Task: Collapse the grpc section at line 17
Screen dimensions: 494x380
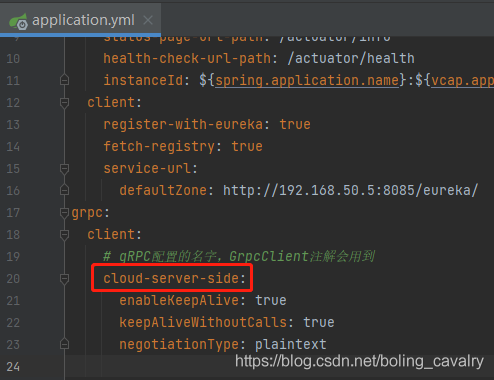Action: coord(64,213)
